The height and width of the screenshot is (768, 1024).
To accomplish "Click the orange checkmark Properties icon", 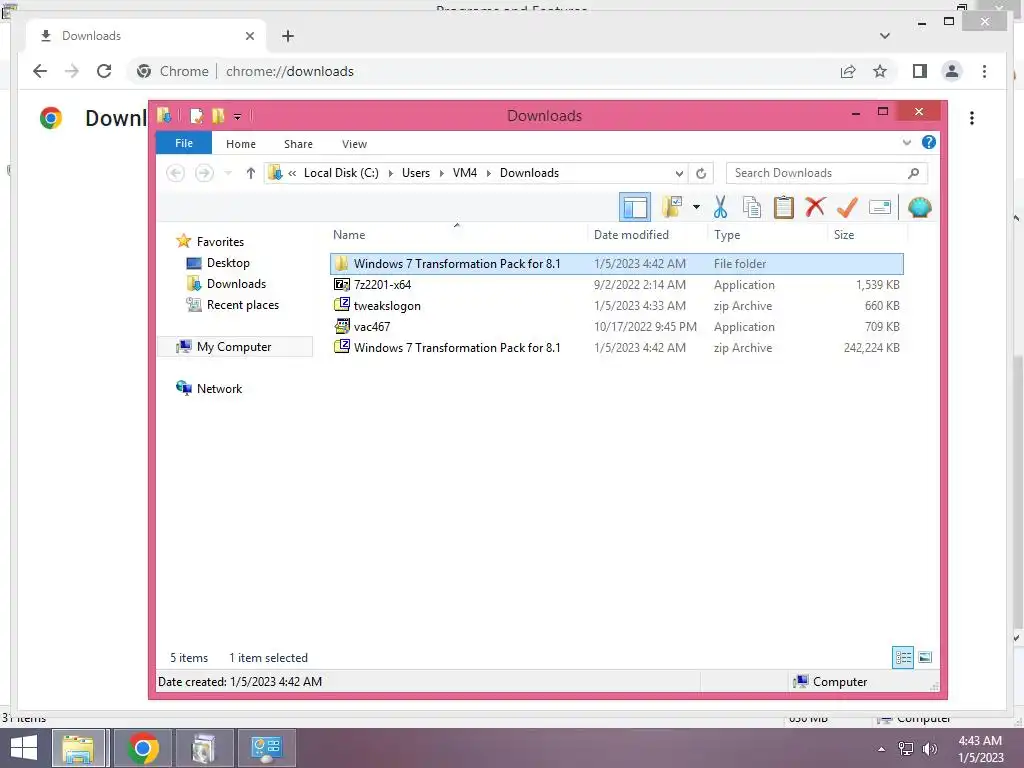I will pyautogui.click(x=847, y=208).
